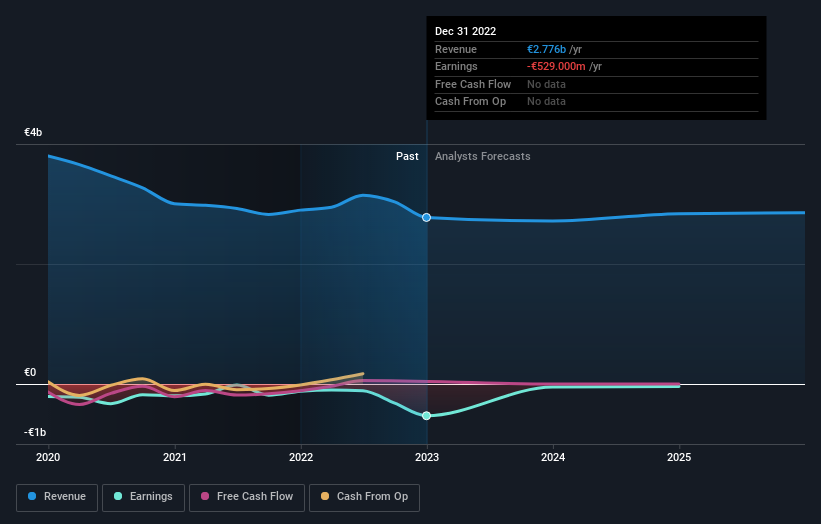Image resolution: width=821 pixels, height=524 pixels.
Task: Toggle the Free Cash Flow legend button
Action: 247,497
